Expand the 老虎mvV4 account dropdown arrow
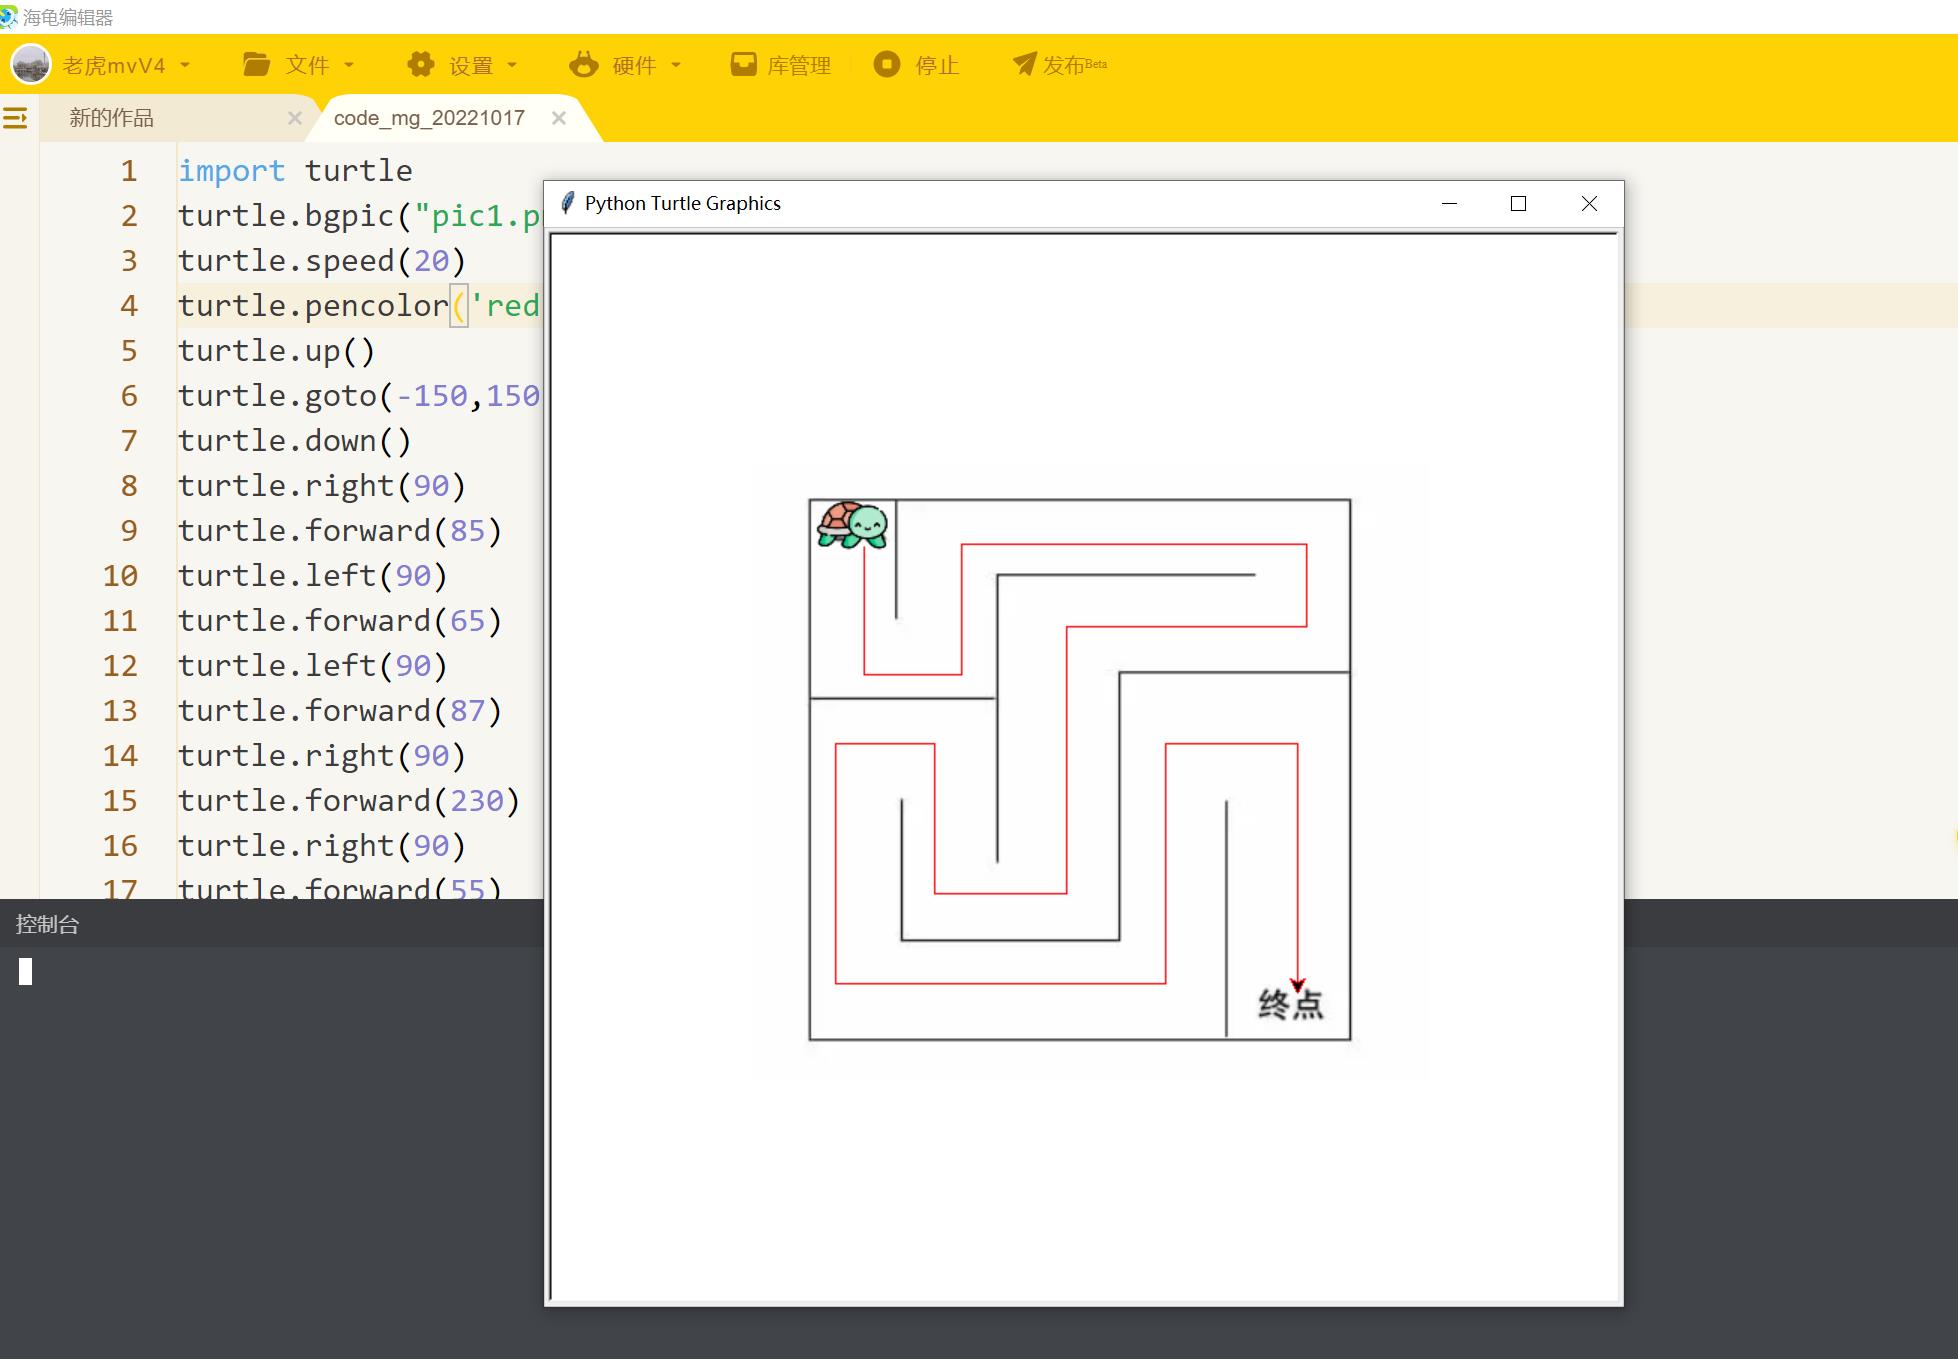Viewport: 1958px width, 1359px height. click(185, 65)
